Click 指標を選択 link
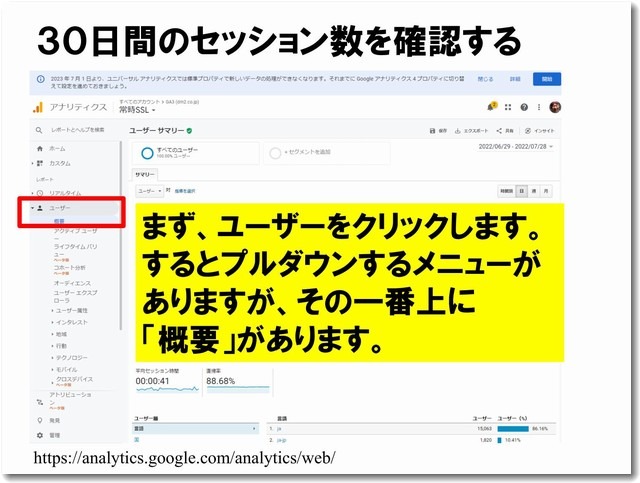The image size is (640, 483). [x=185, y=191]
